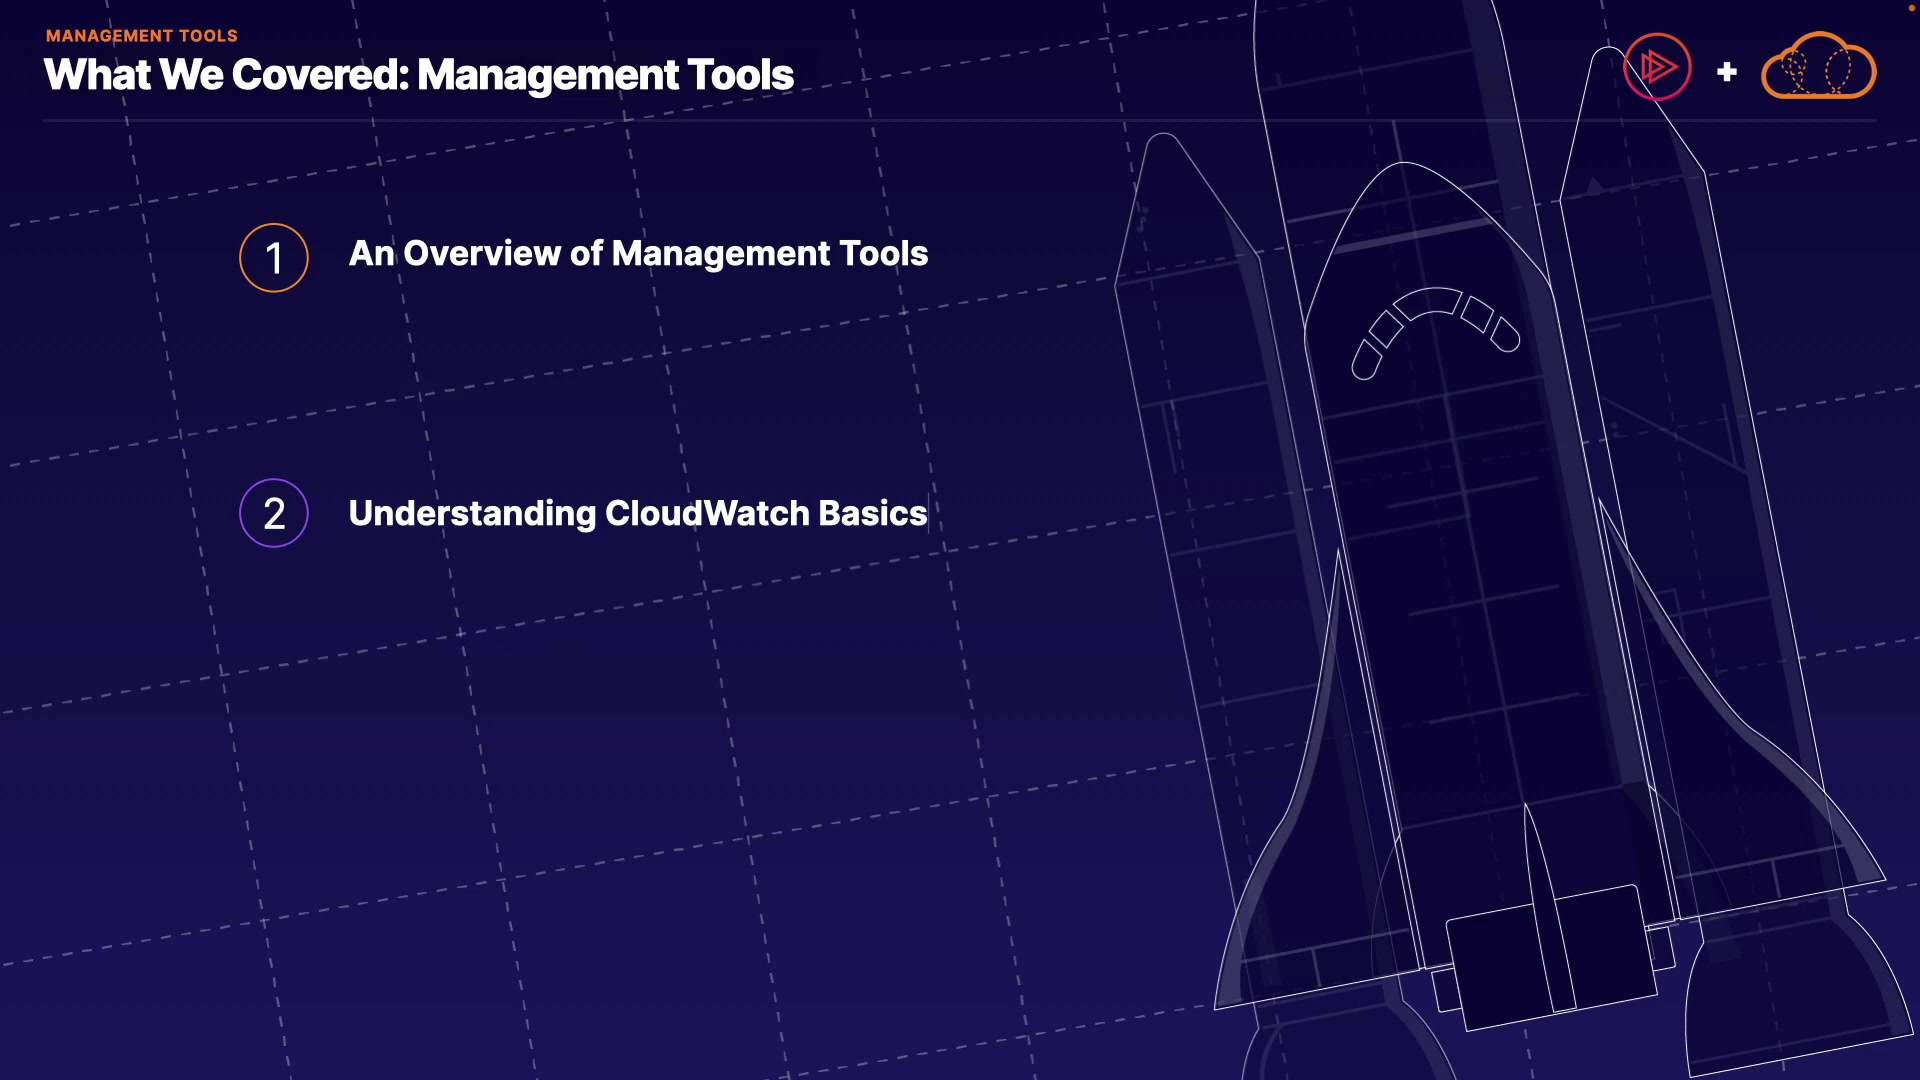The width and height of the screenshot is (1920, 1080).
Task: Click the 'What We Covered: Management Tools' title
Action: pyautogui.click(x=419, y=75)
